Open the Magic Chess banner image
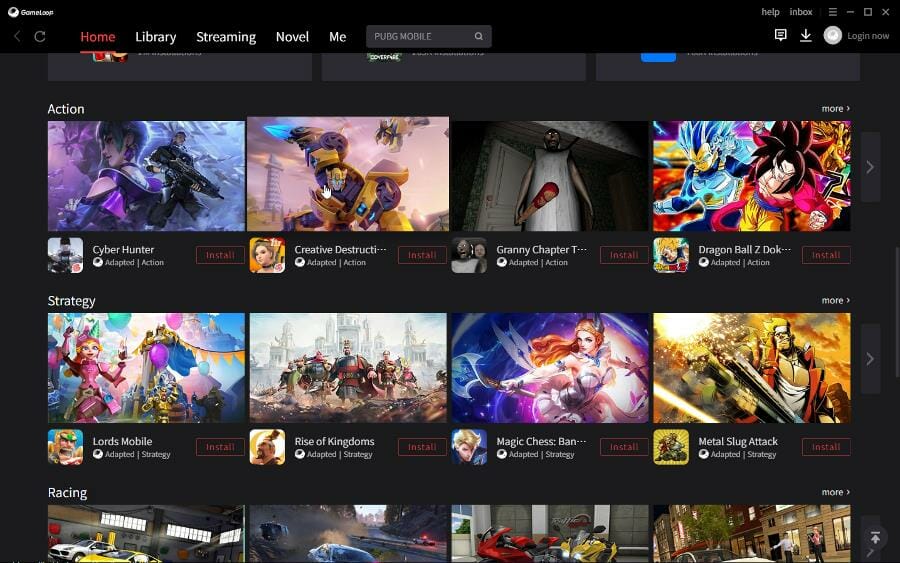 point(550,368)
